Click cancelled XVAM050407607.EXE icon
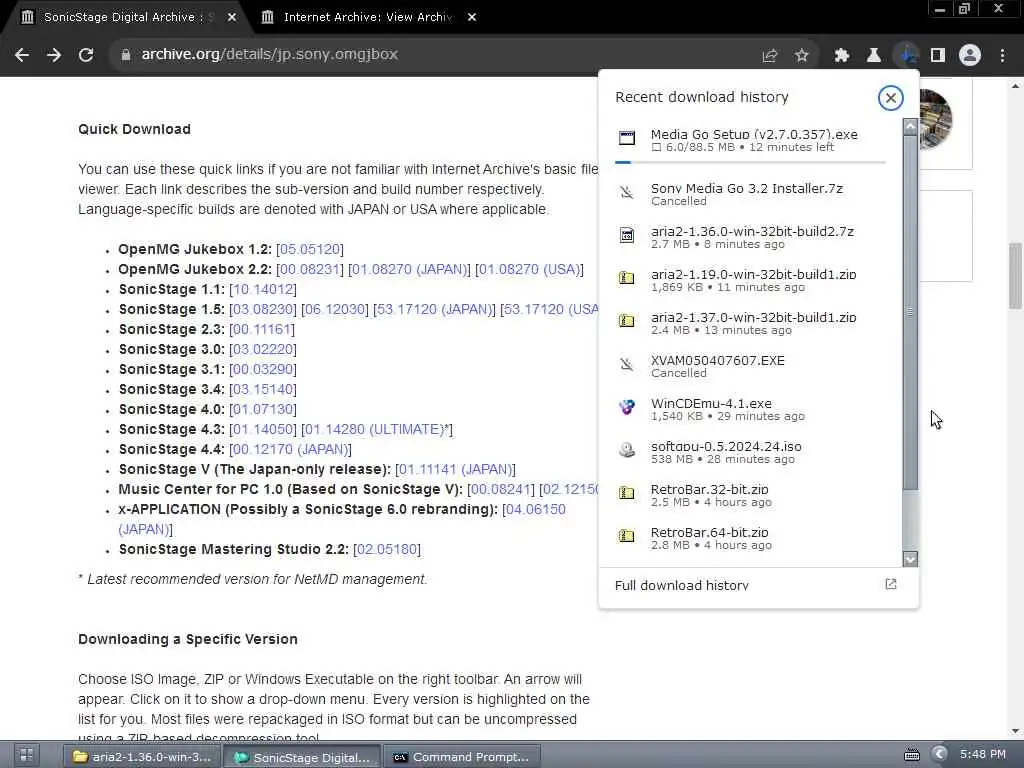1024x768 pixels. click(626, 364)
